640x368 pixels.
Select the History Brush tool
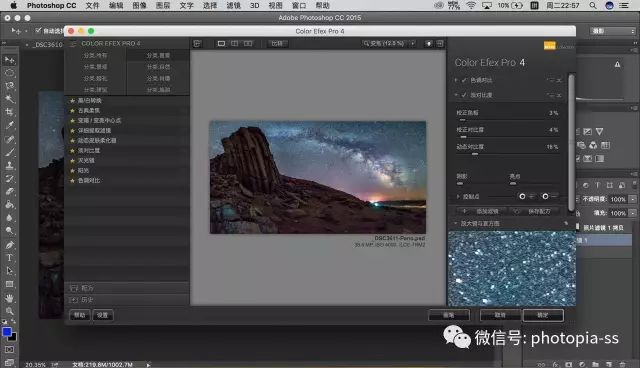coord(9,178)
